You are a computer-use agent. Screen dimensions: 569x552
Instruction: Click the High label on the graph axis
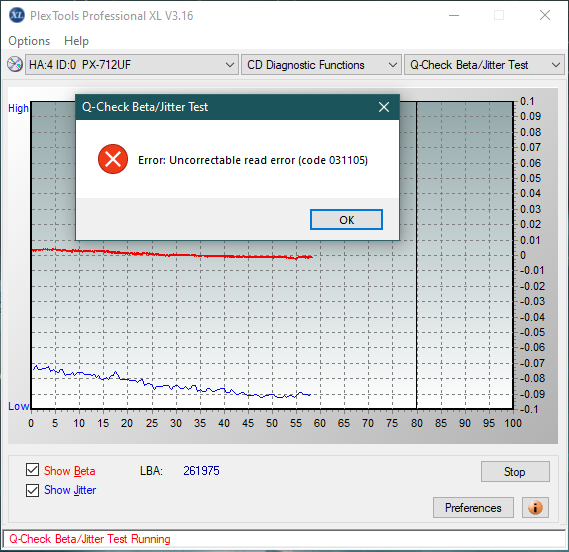tap(18, 108)
